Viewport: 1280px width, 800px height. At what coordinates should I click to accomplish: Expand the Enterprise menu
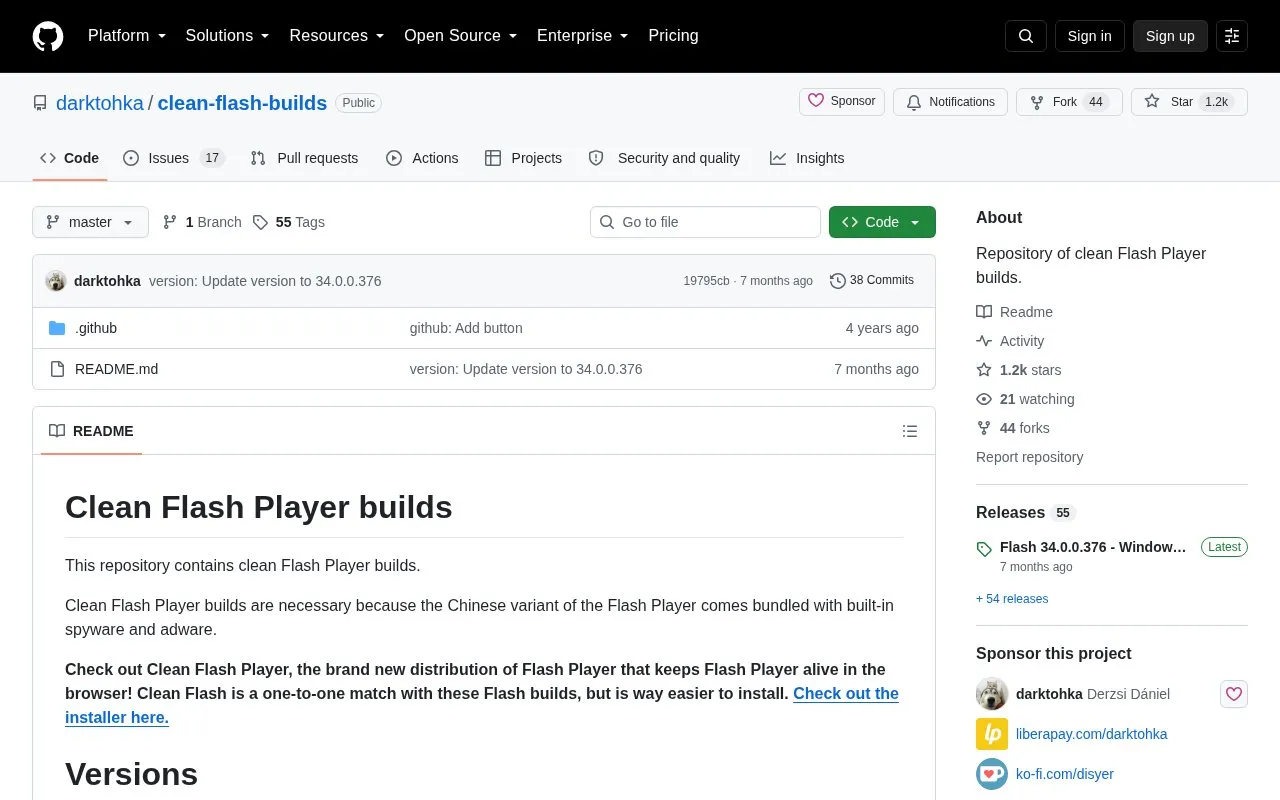click(x=583, y=36)
